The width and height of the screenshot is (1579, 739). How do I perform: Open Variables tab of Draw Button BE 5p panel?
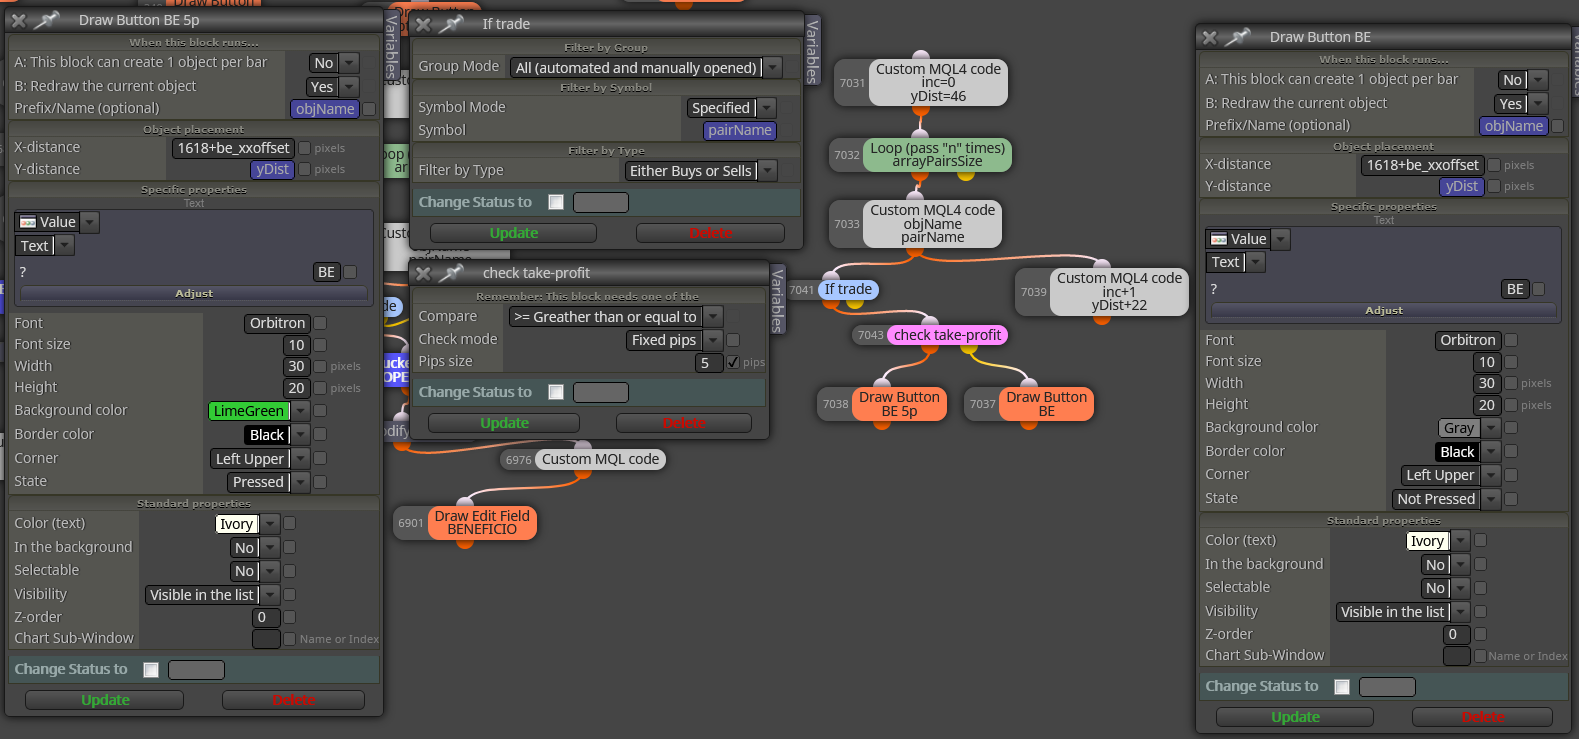point(391,45)
